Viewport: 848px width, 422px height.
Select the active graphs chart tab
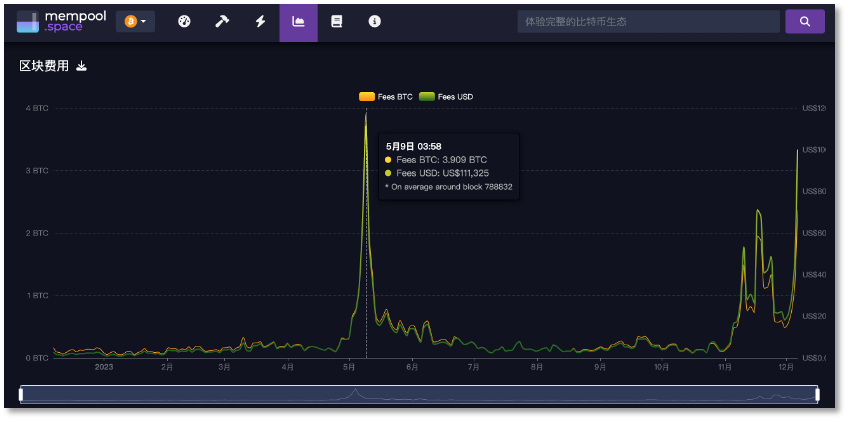tap(298, 21)
